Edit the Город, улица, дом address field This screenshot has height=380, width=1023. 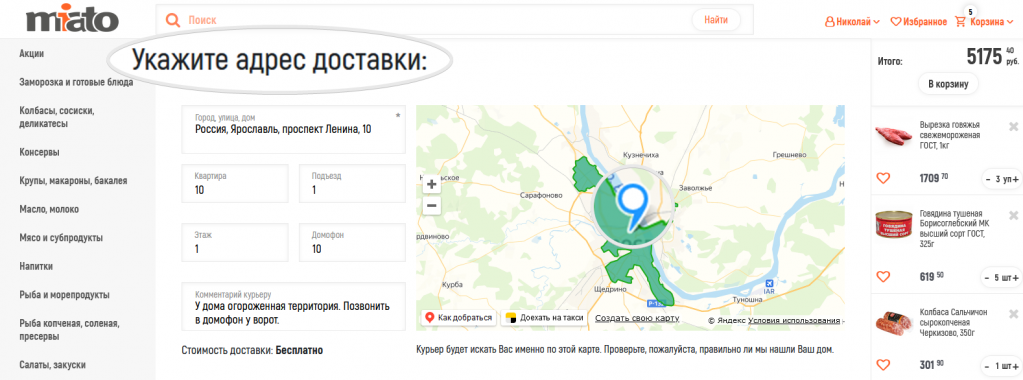pyautogui.click(x=294, y=129)
